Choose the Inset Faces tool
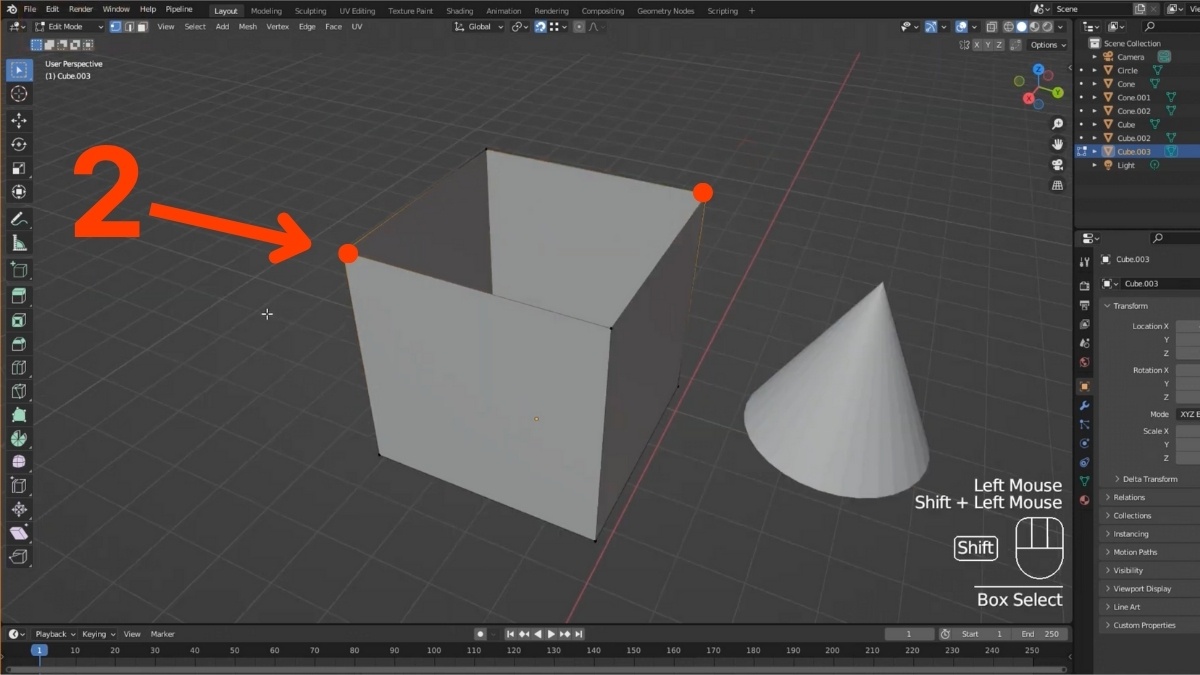Viewport: 1200px width, 675px height. [19, 320]
